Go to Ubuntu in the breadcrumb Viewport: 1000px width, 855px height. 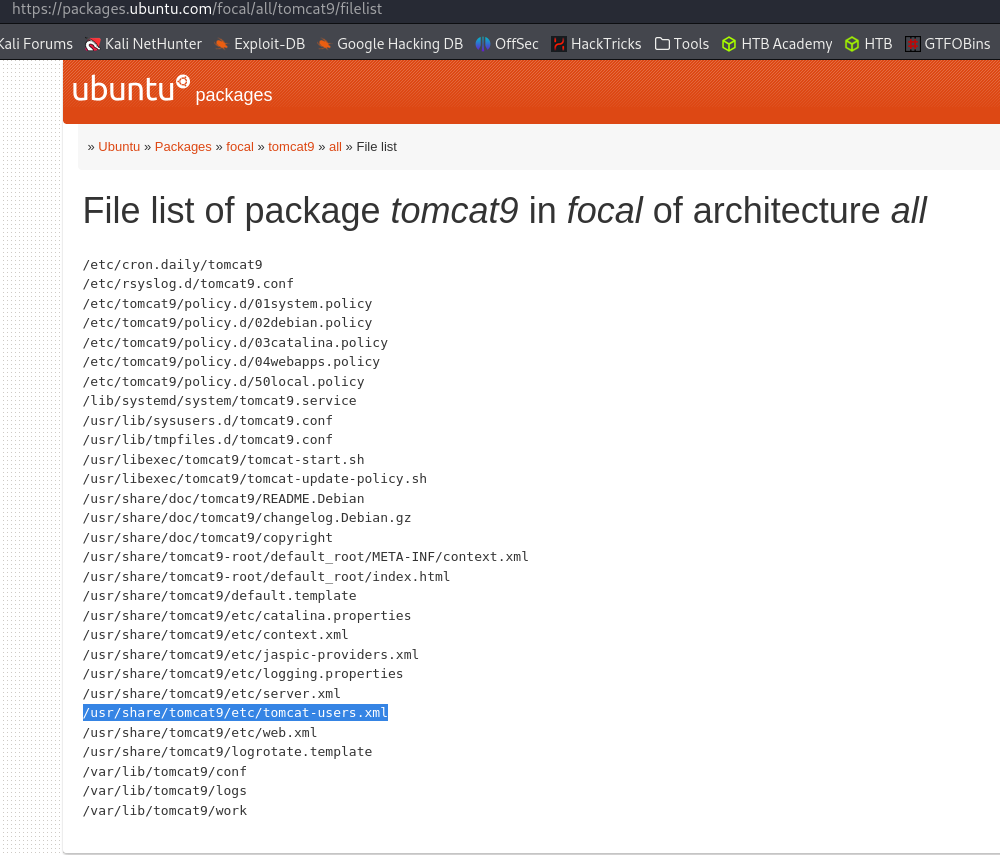tap(119, 147)
